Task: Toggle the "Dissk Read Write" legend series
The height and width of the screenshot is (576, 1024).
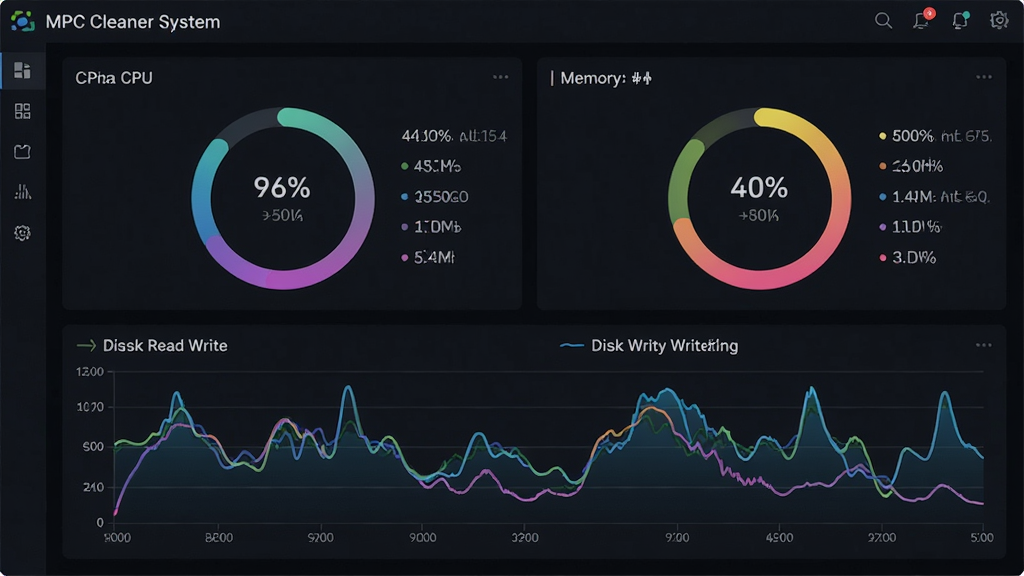Action: (x=152, y=345)
